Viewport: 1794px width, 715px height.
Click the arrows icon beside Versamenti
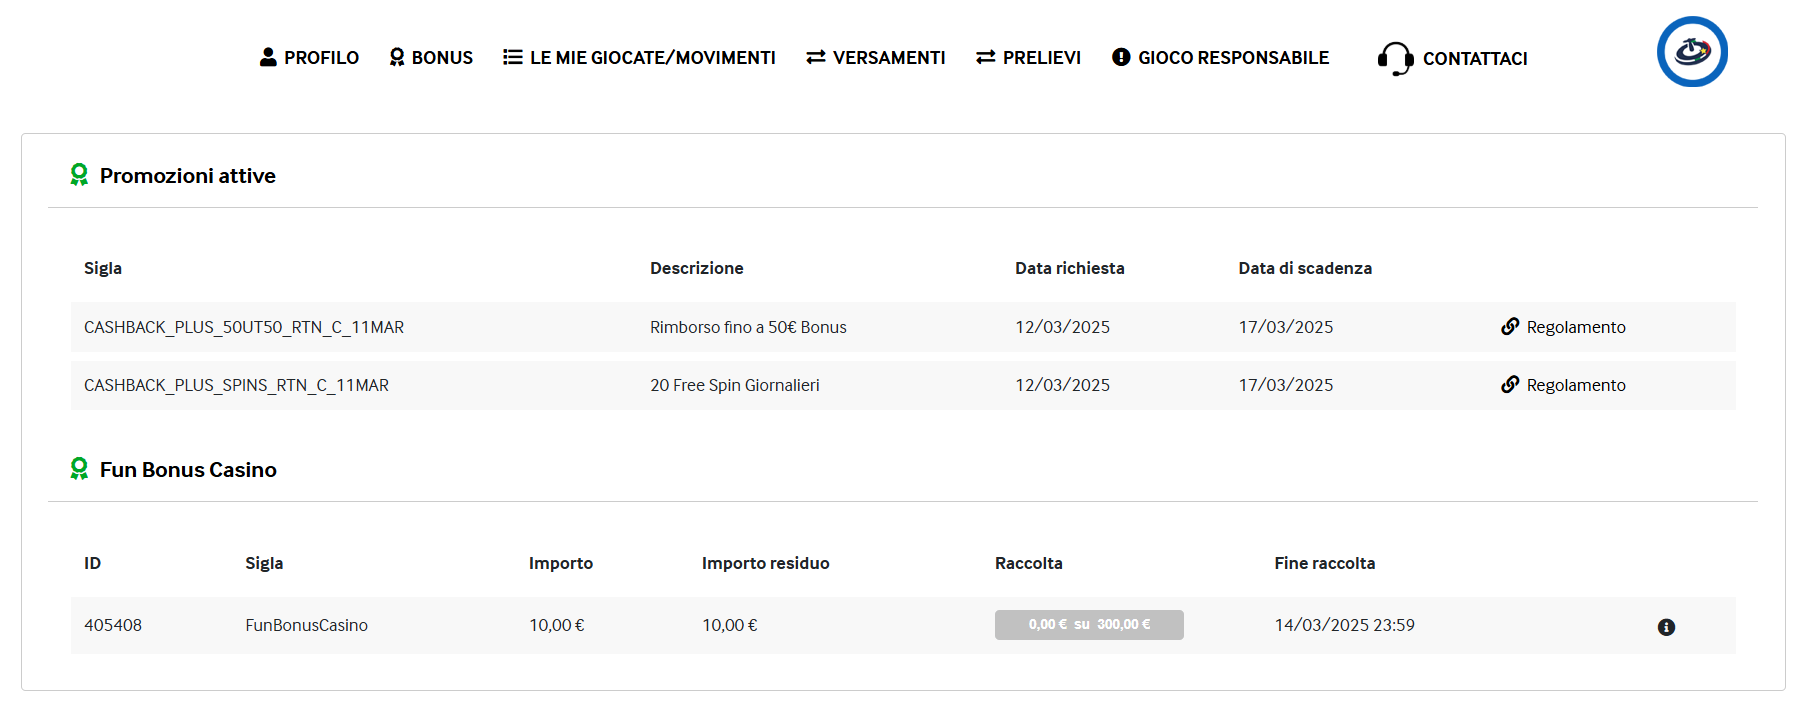pos(816,57)
